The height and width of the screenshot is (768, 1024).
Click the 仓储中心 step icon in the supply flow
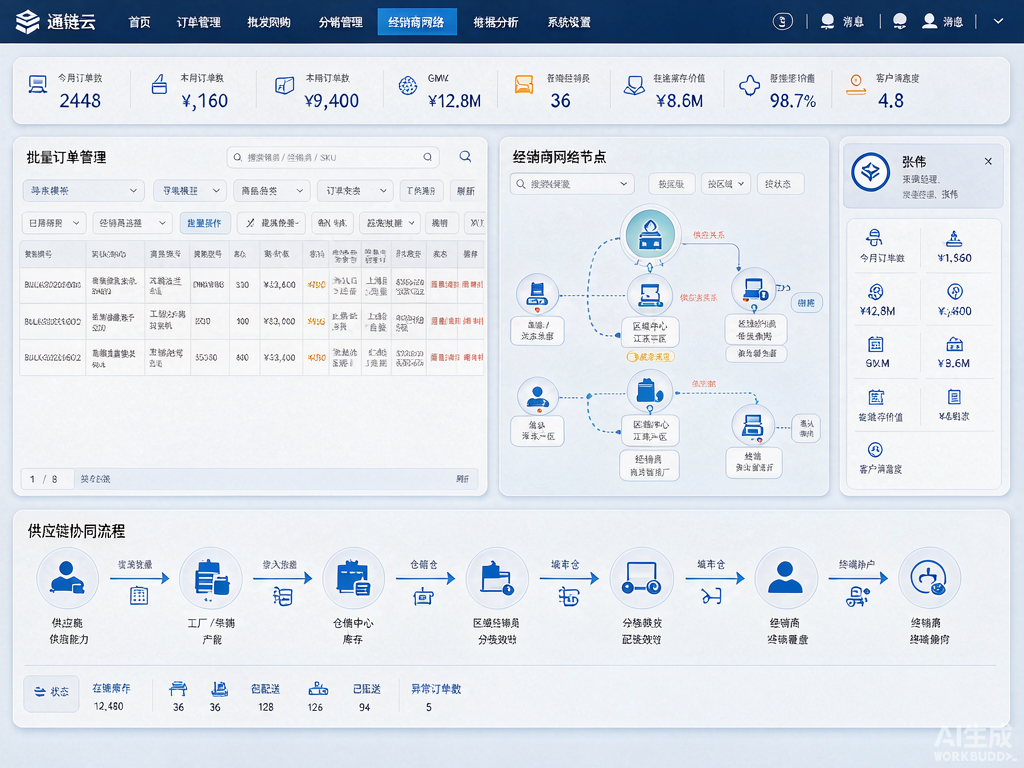pyautogui.click(x=353, y=578)
